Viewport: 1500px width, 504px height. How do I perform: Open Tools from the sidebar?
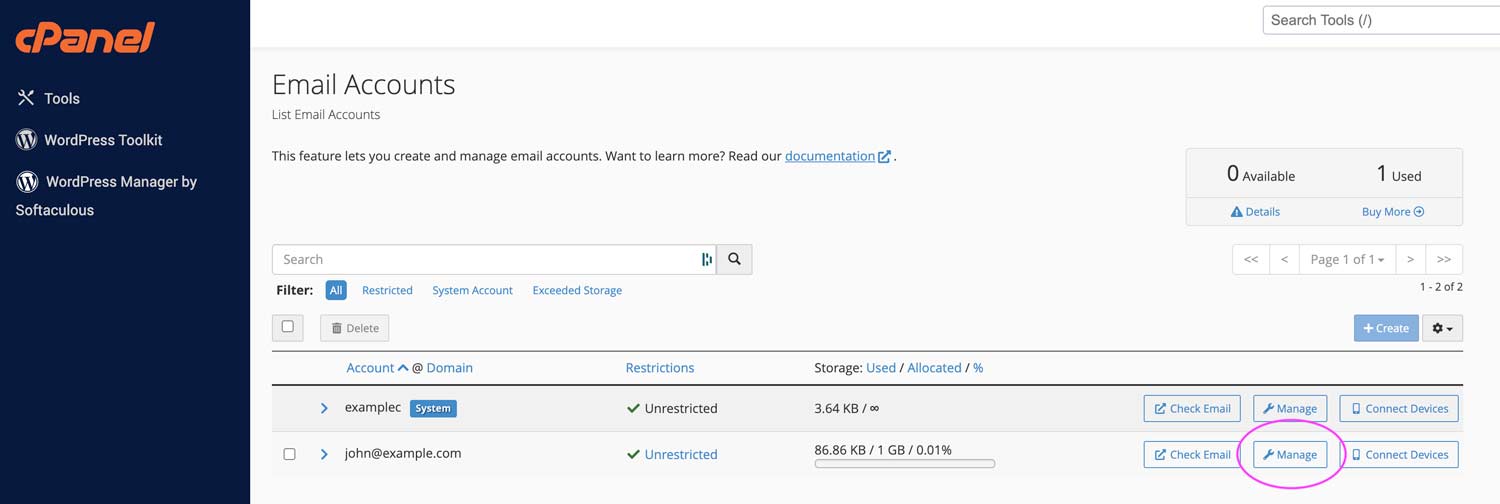point(61,98)
